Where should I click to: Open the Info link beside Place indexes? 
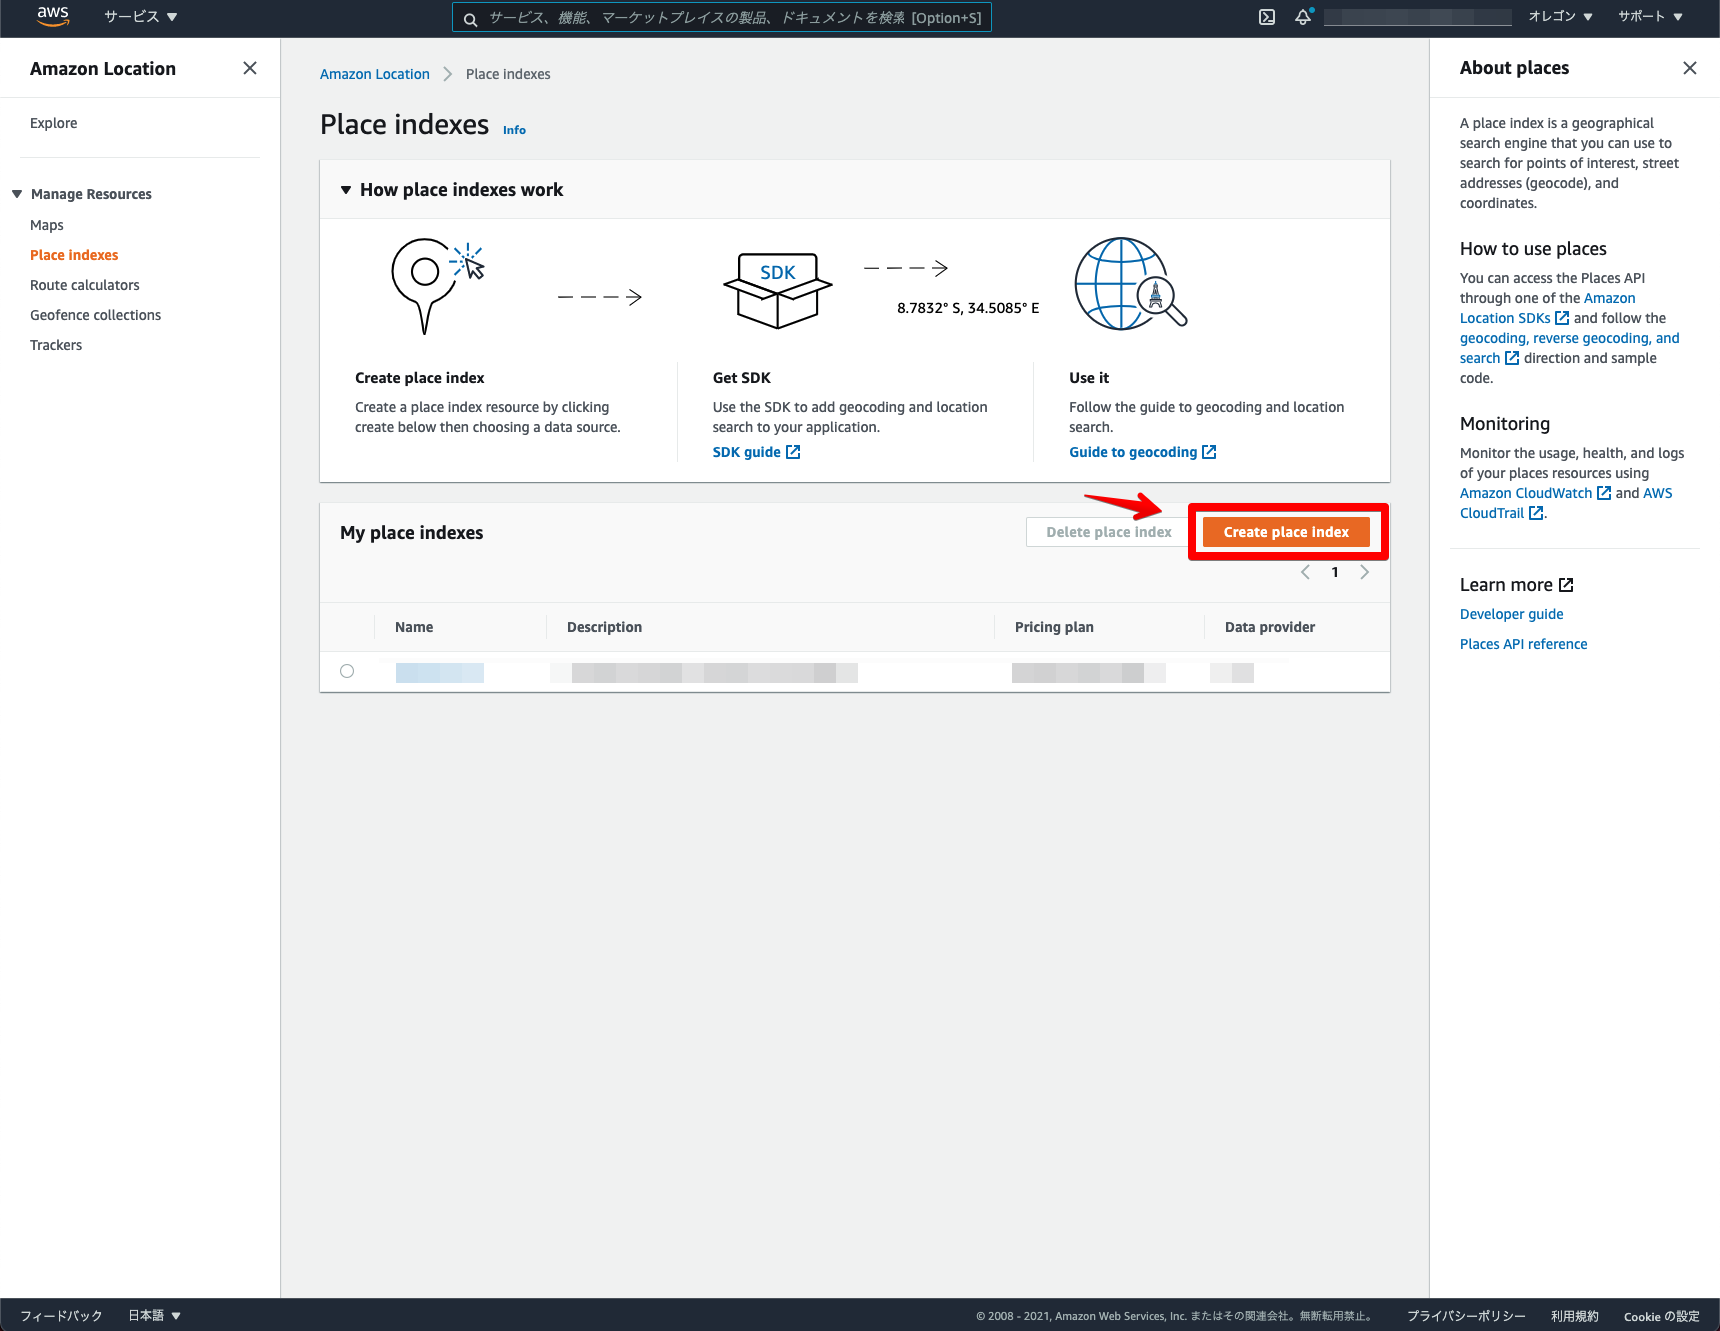click(514, 130)
